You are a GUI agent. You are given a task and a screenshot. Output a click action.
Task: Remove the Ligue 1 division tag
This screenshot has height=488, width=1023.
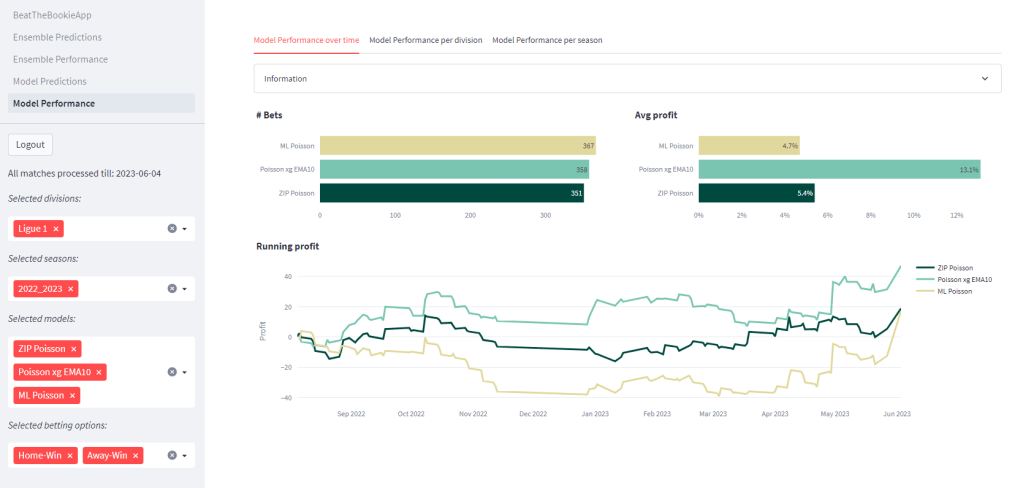point(56,229)
